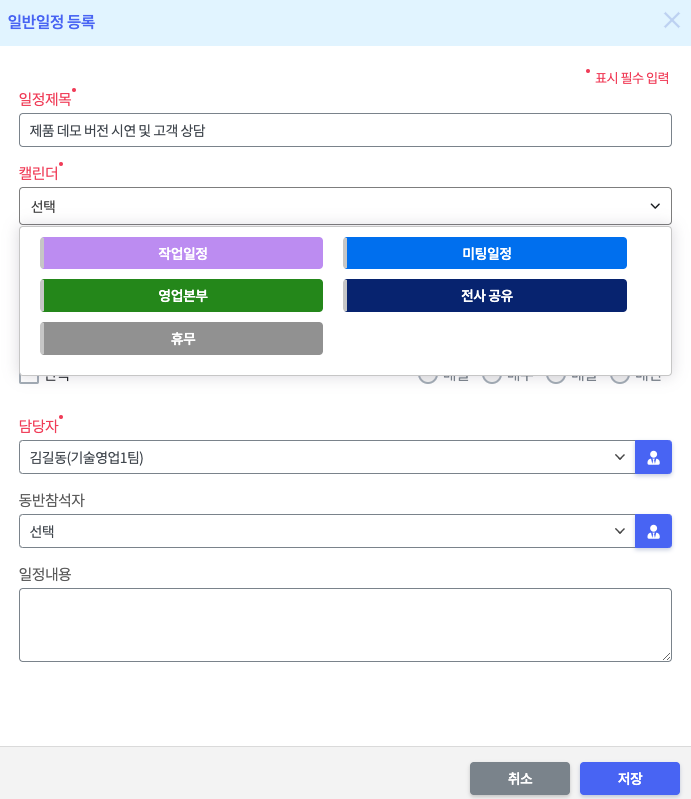Select the second of the four repeat radio buttons
The height and width of the screenshot is (799, 691).
(x=492, y=377)
